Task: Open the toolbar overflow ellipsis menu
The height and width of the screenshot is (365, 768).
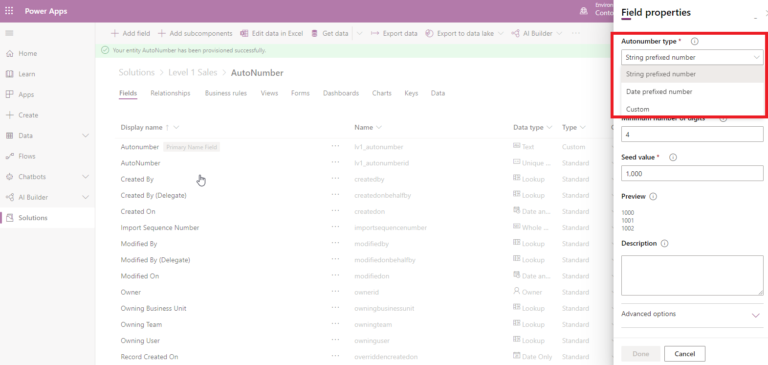Action: coord(576,33)
